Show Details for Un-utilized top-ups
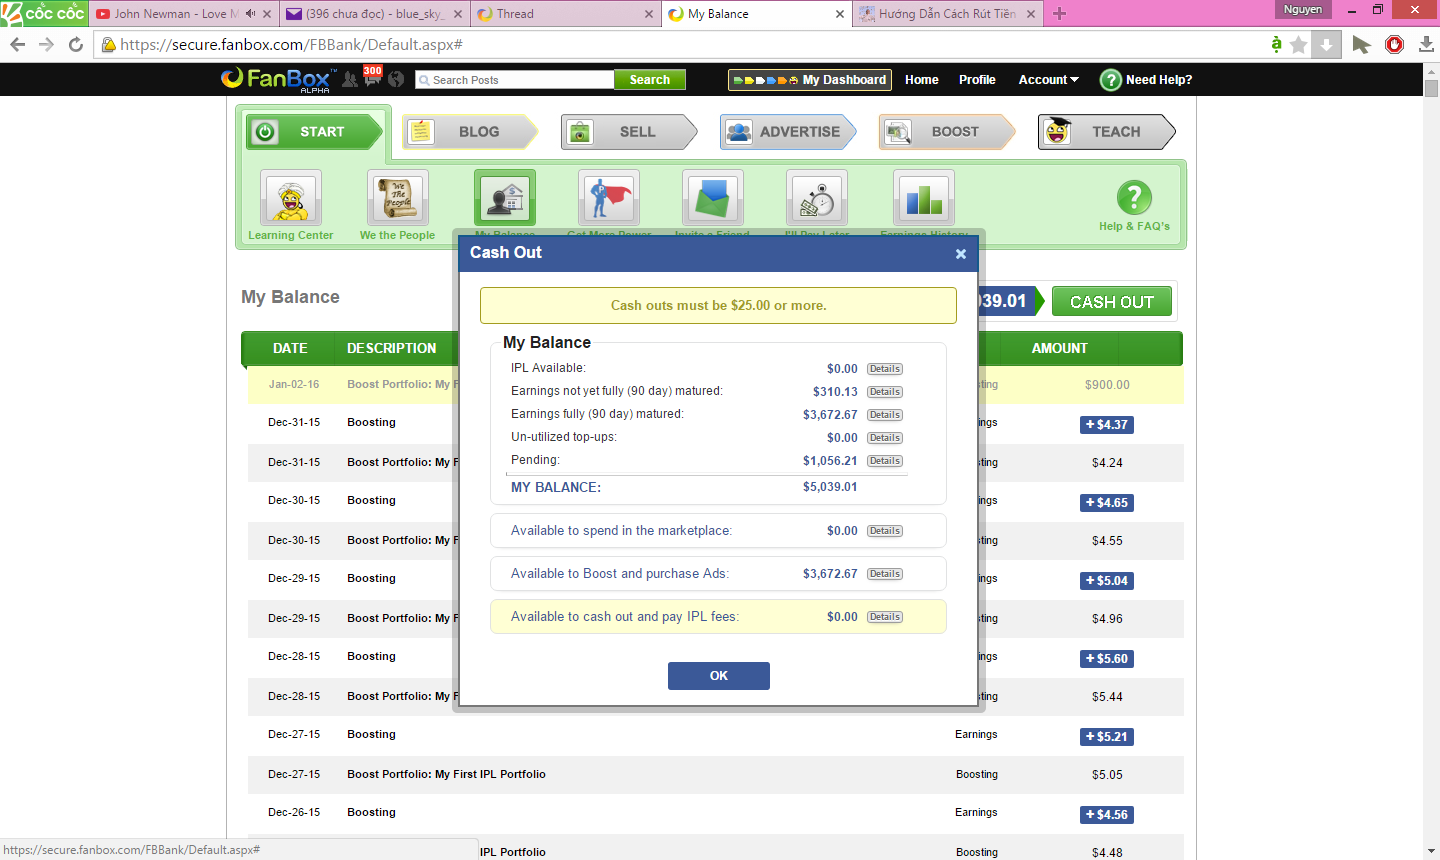The width and height of the screenshot is (1440, 860). point(885,438)
